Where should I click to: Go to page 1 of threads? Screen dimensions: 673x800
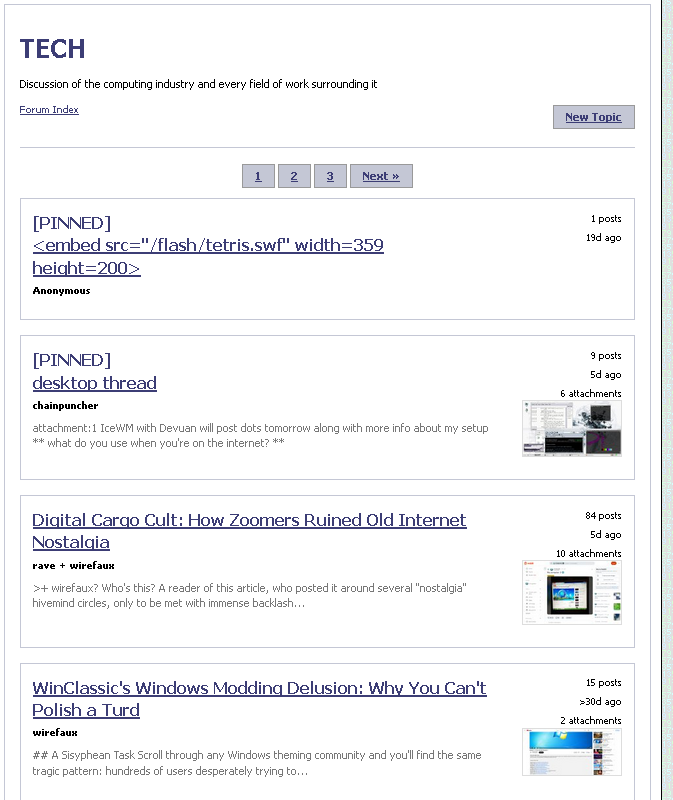(258, 176)
